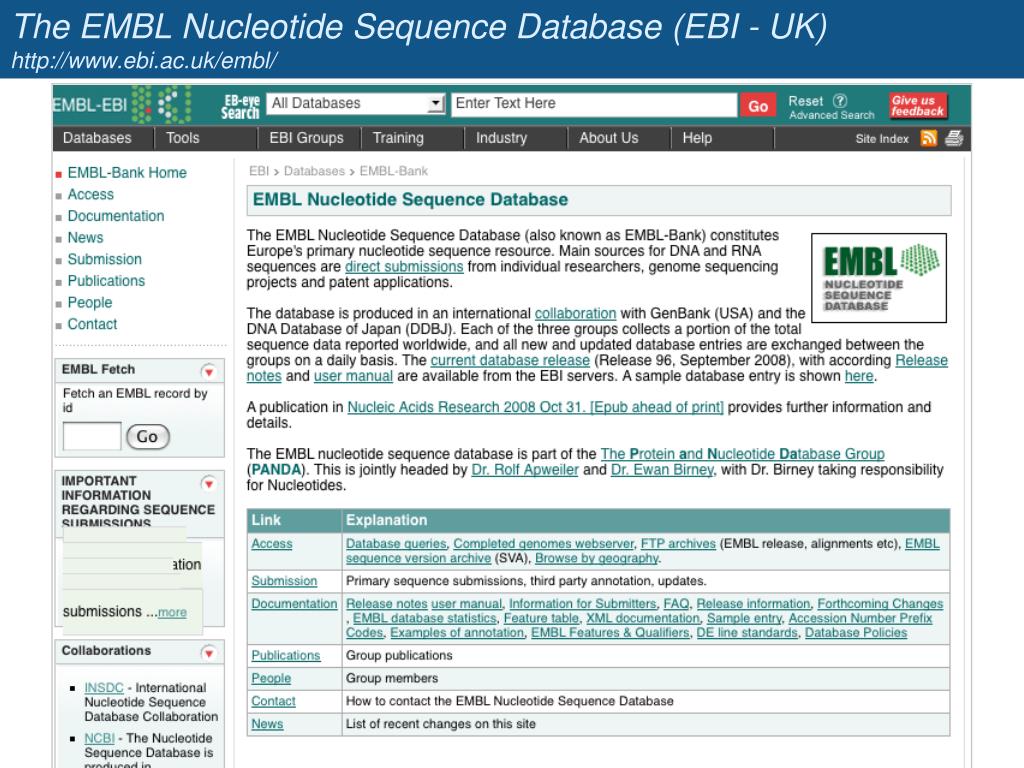Click the Enter Text Here search field

pyautogui.click(x=594, y=103)
